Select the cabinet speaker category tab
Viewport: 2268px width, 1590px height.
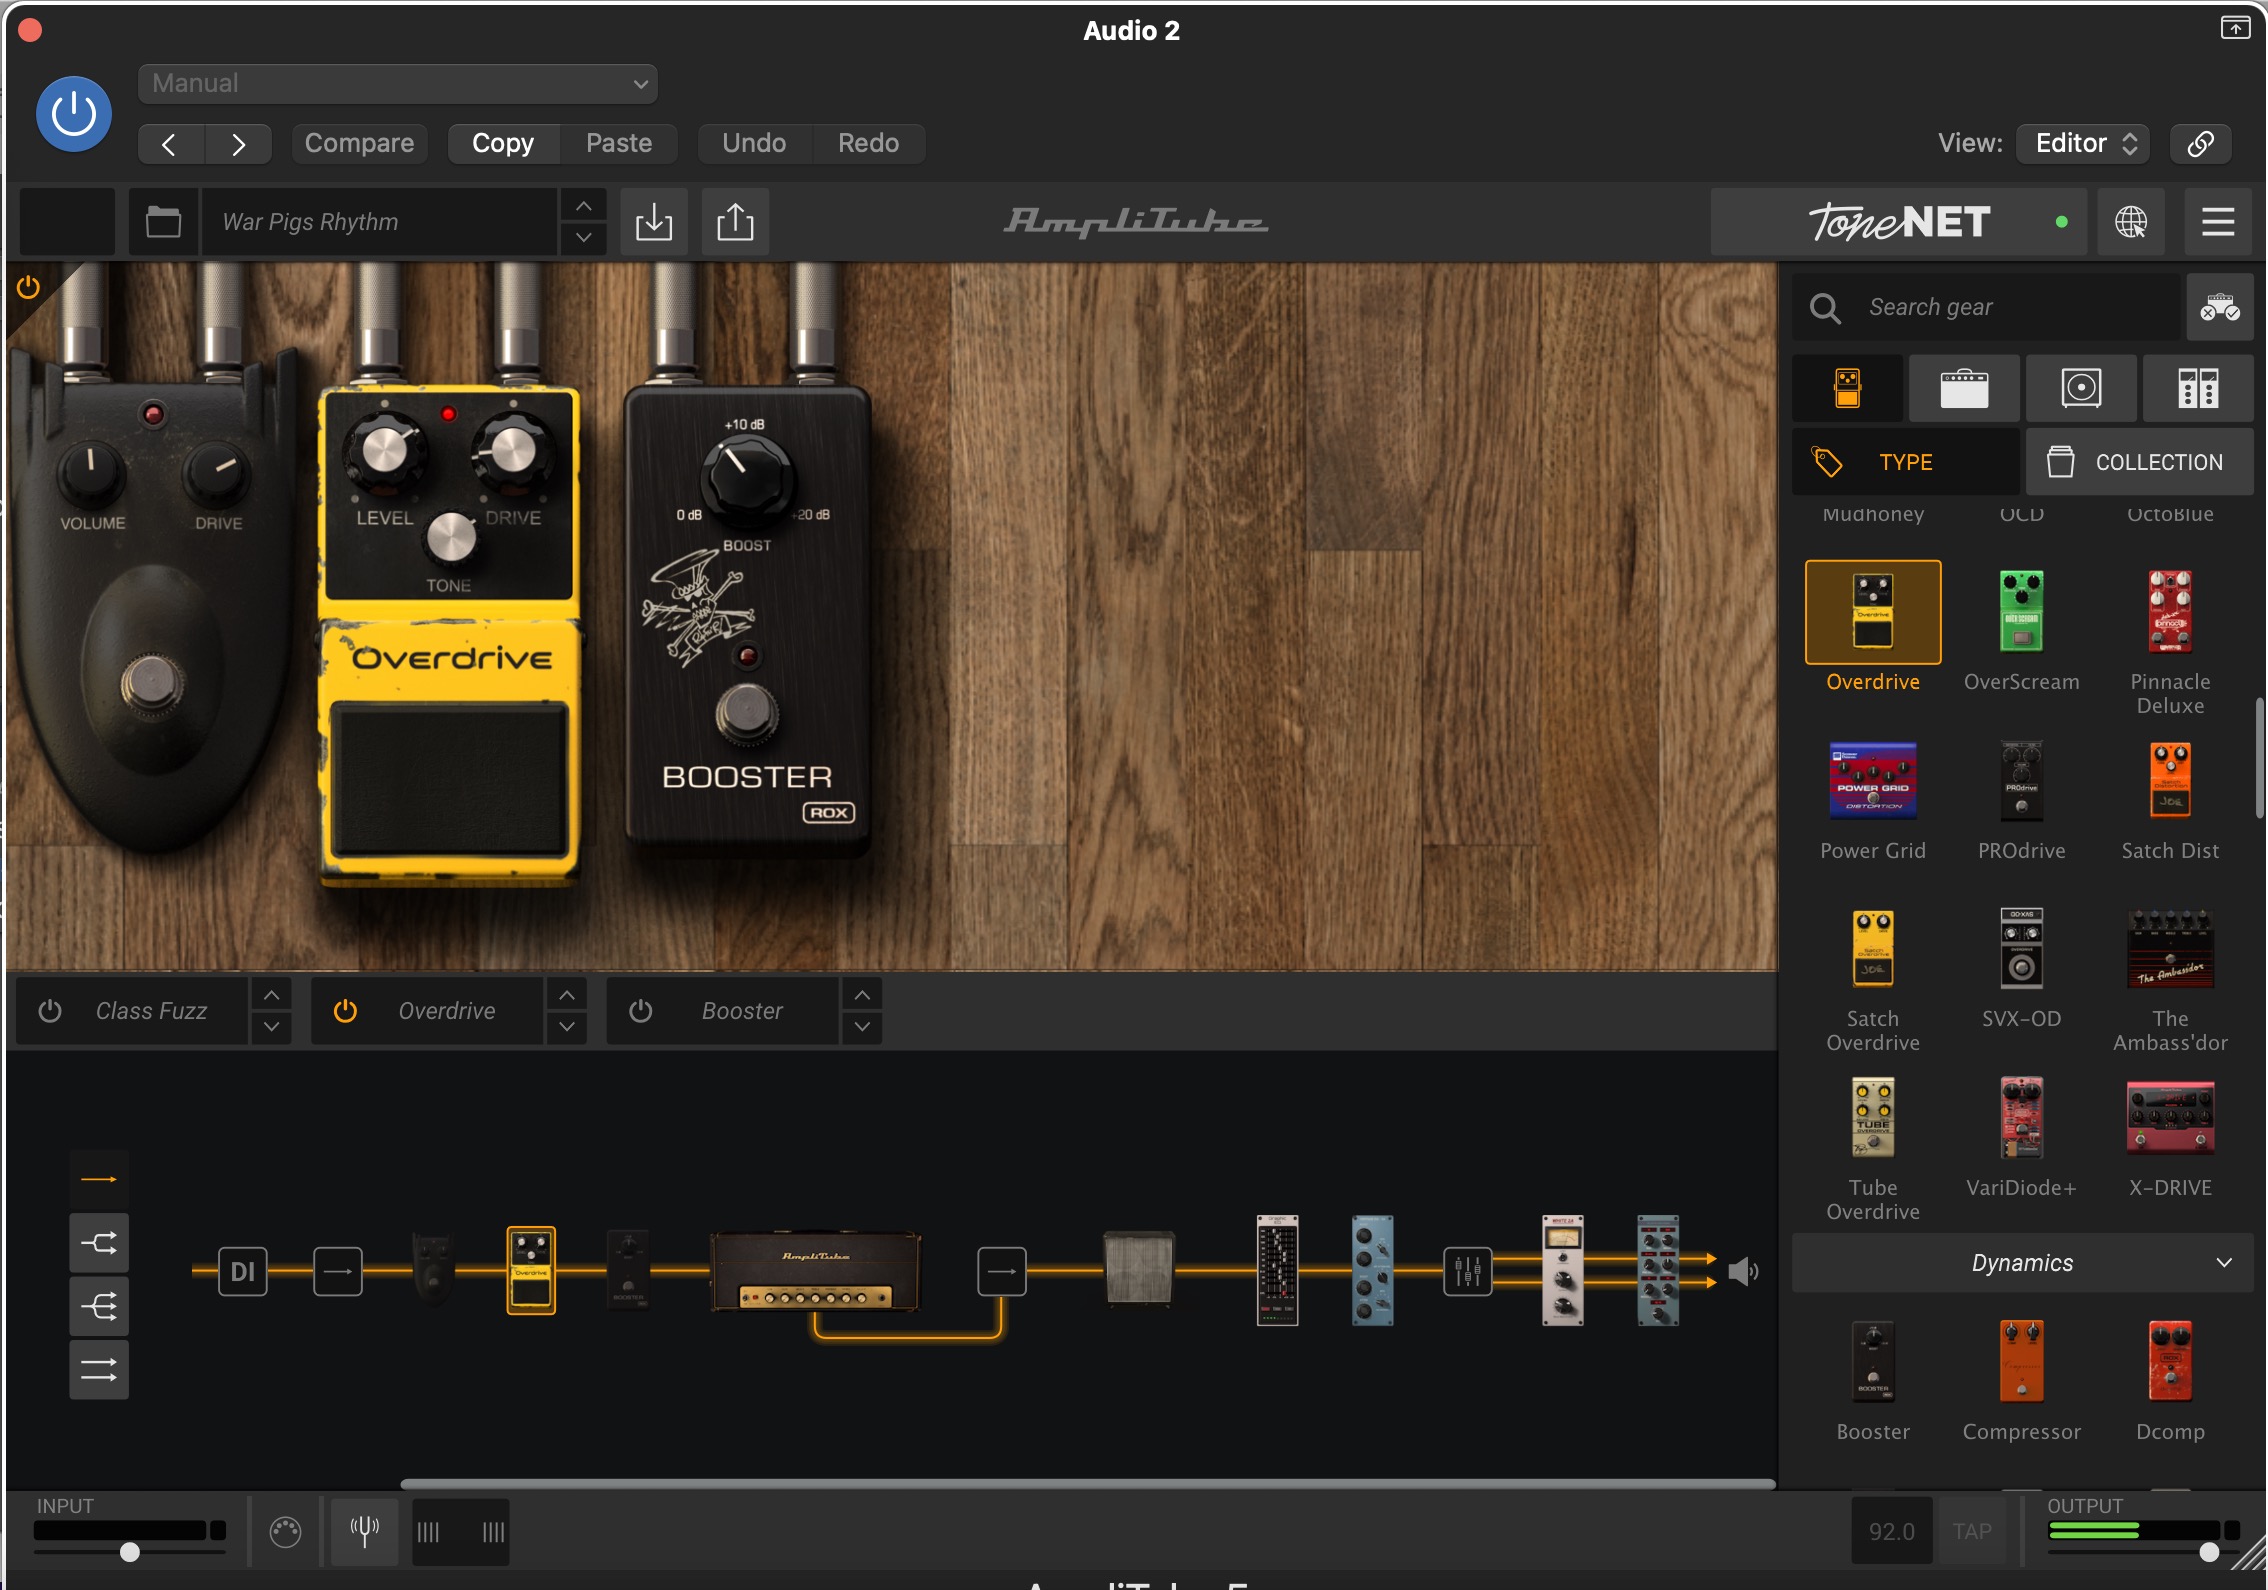point(2081,388)
